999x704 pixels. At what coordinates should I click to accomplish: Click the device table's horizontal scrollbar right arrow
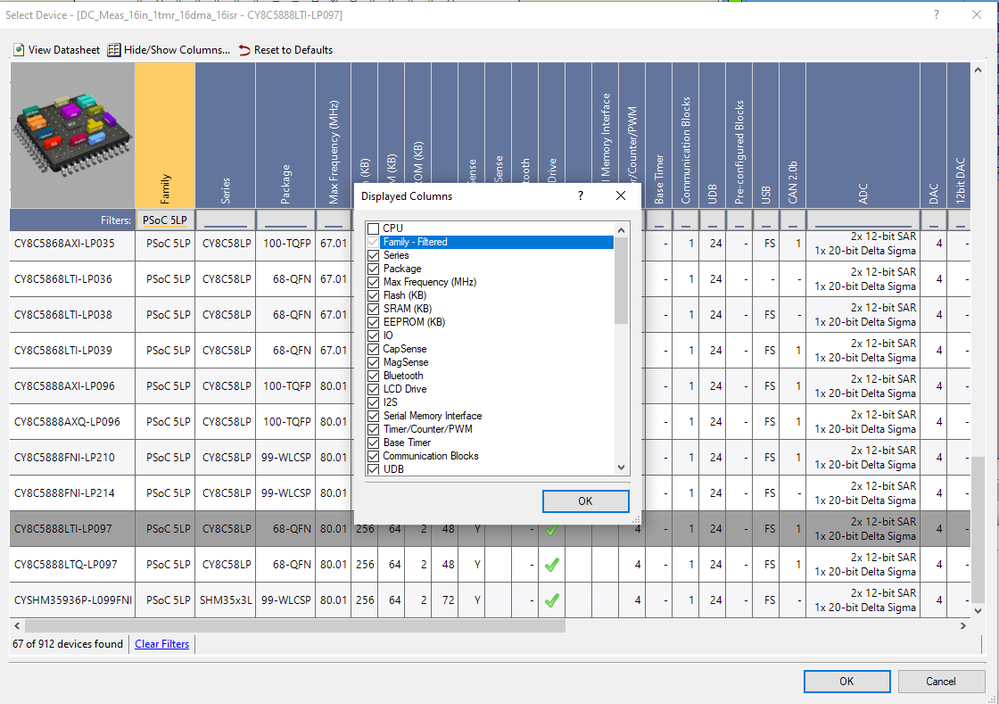click(x=963, y=626)
